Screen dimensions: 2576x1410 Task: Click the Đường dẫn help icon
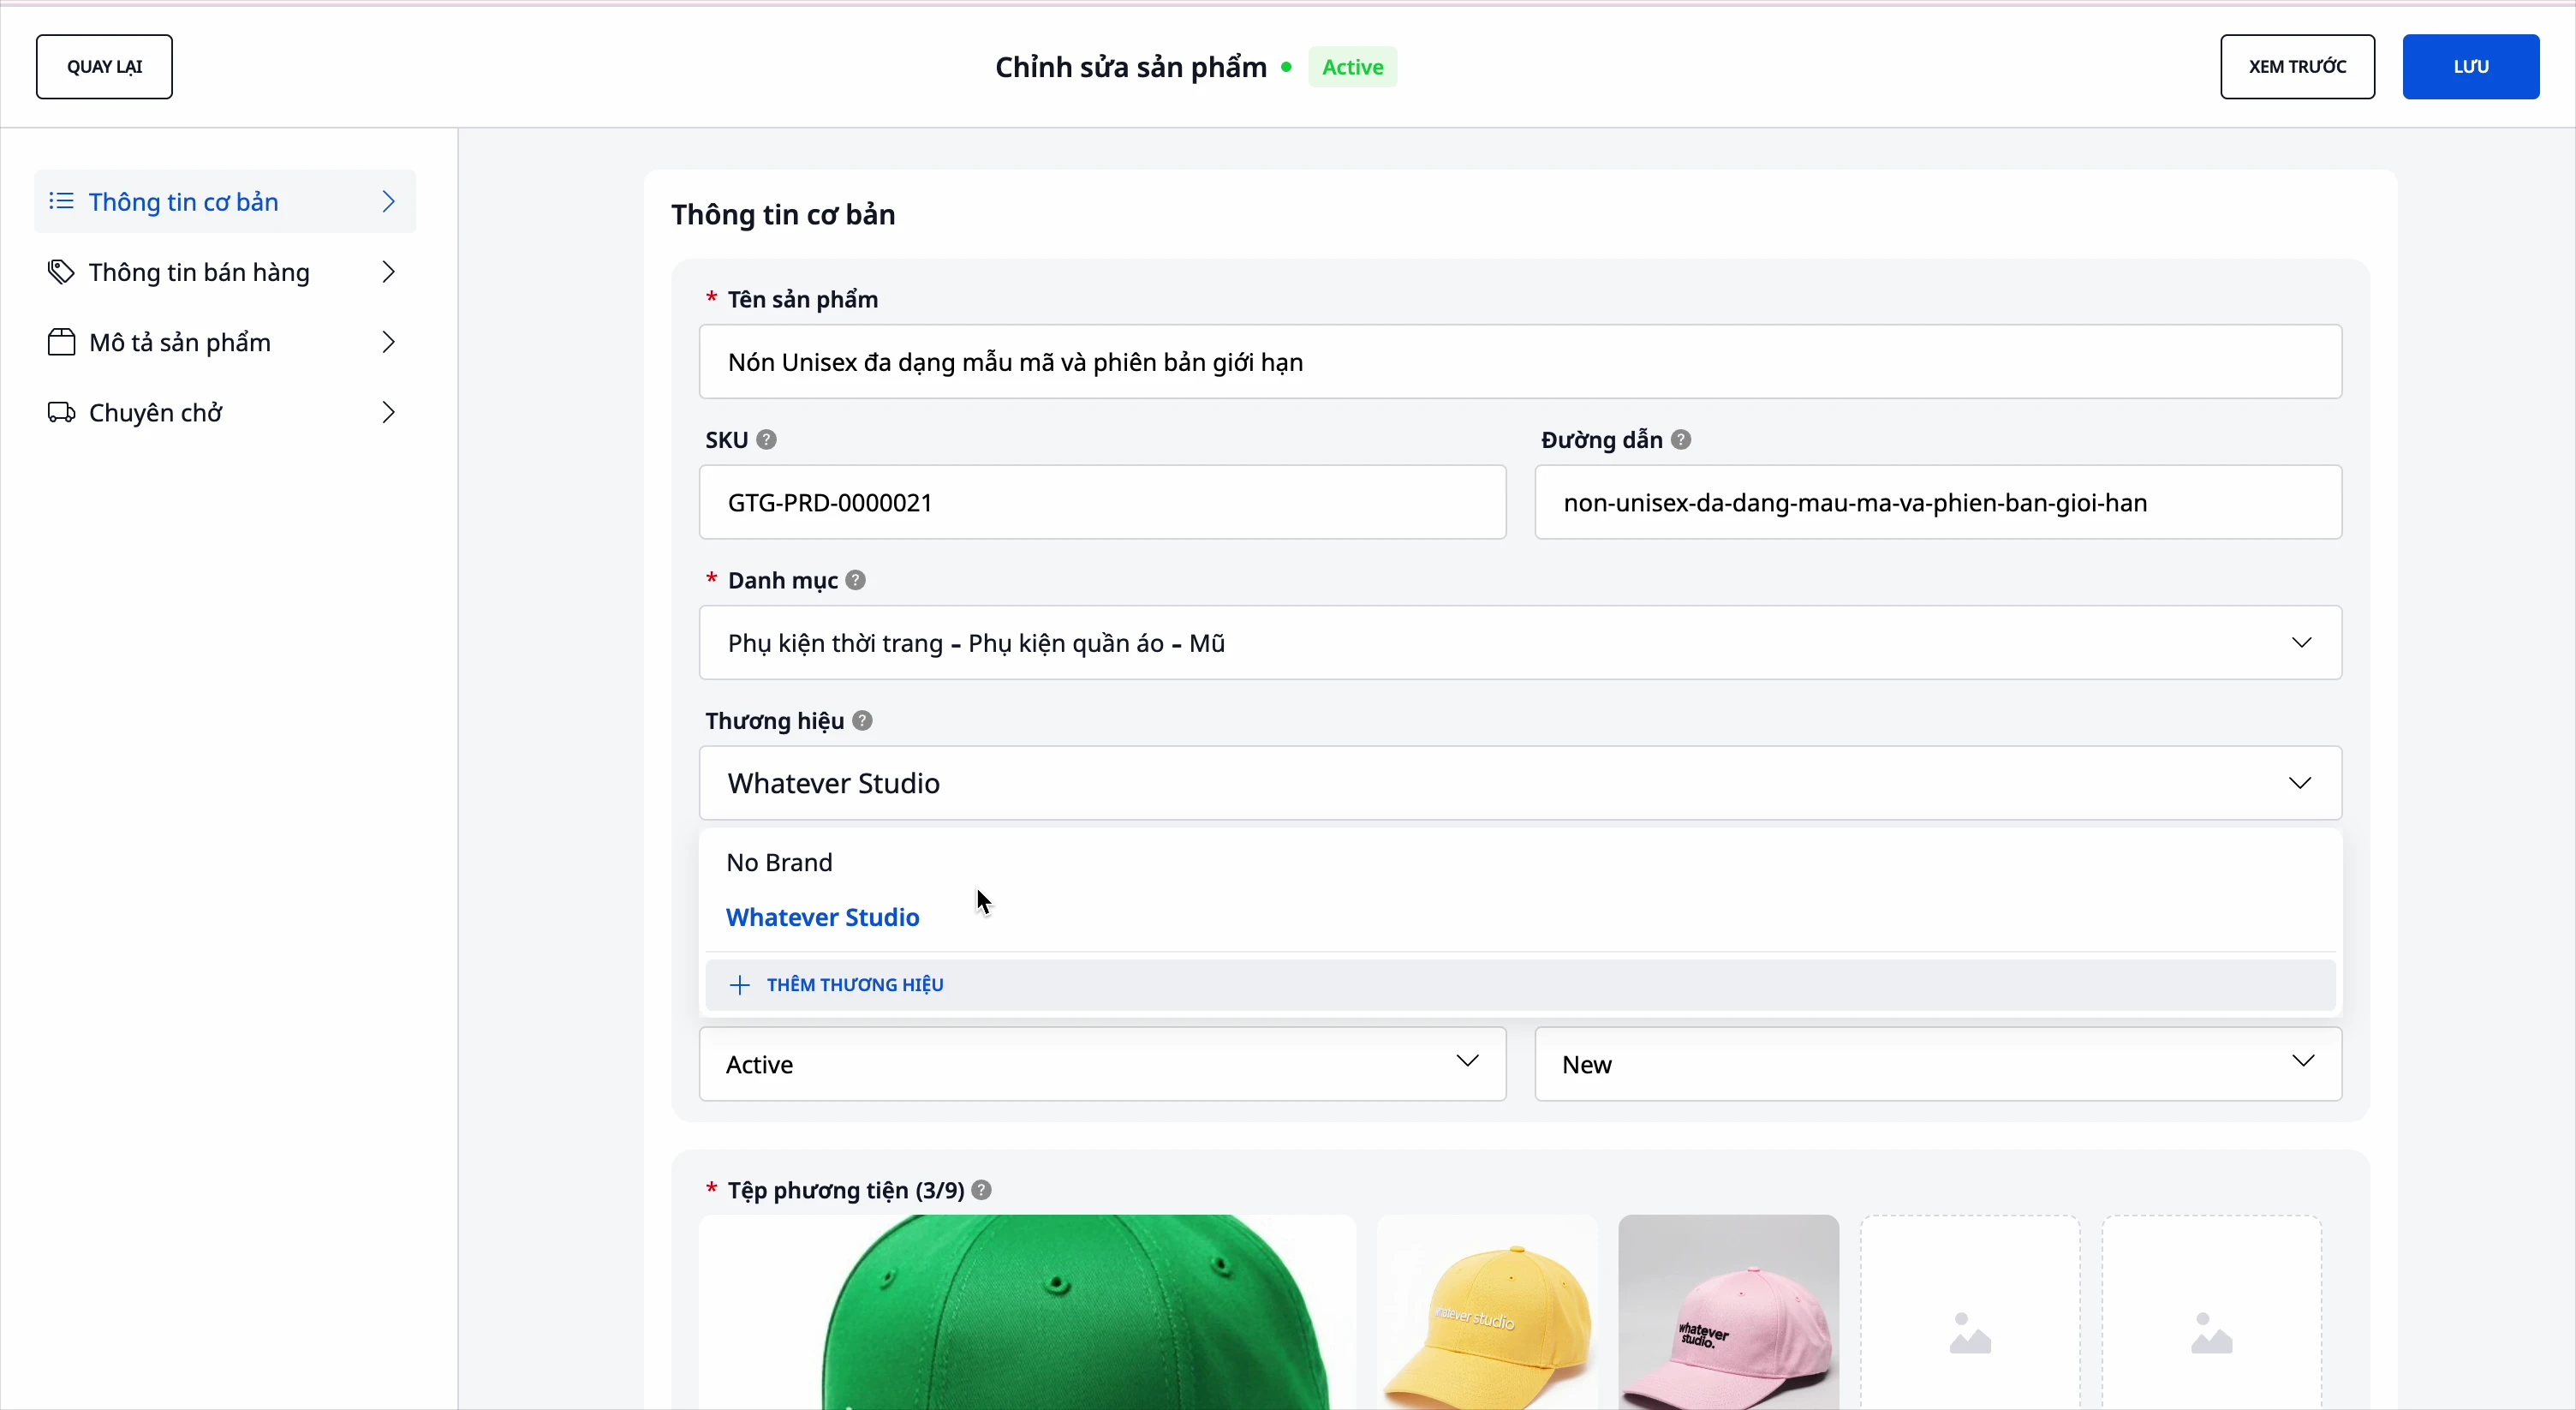tap(1682, 440)
